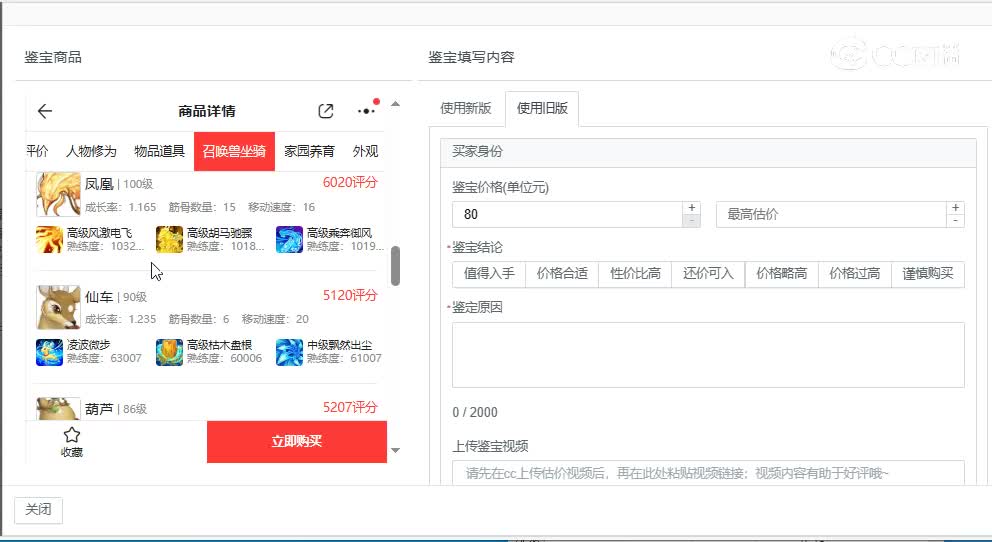Click the 鉴定原因 text area
992x542 pixels.
tap(708, 355)
